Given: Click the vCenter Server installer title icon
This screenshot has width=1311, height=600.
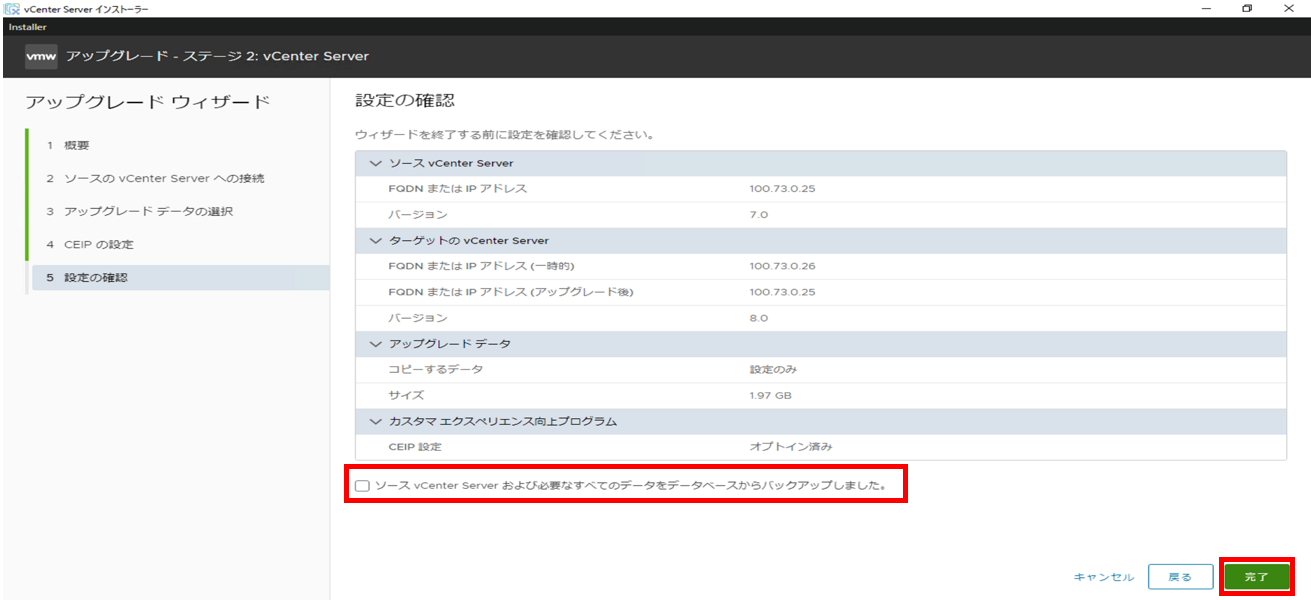Looking at the screenshot, I should coord(12,8).
